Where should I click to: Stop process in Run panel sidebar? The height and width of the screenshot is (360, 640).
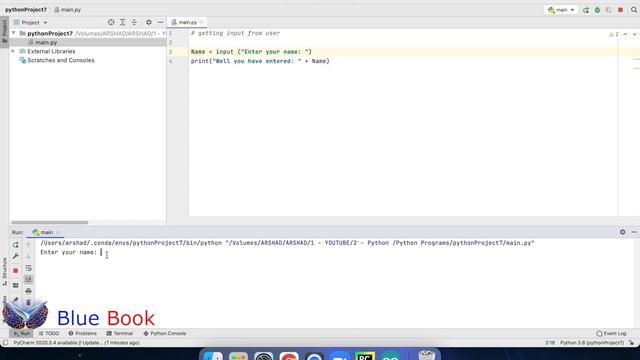click(16, 271)
